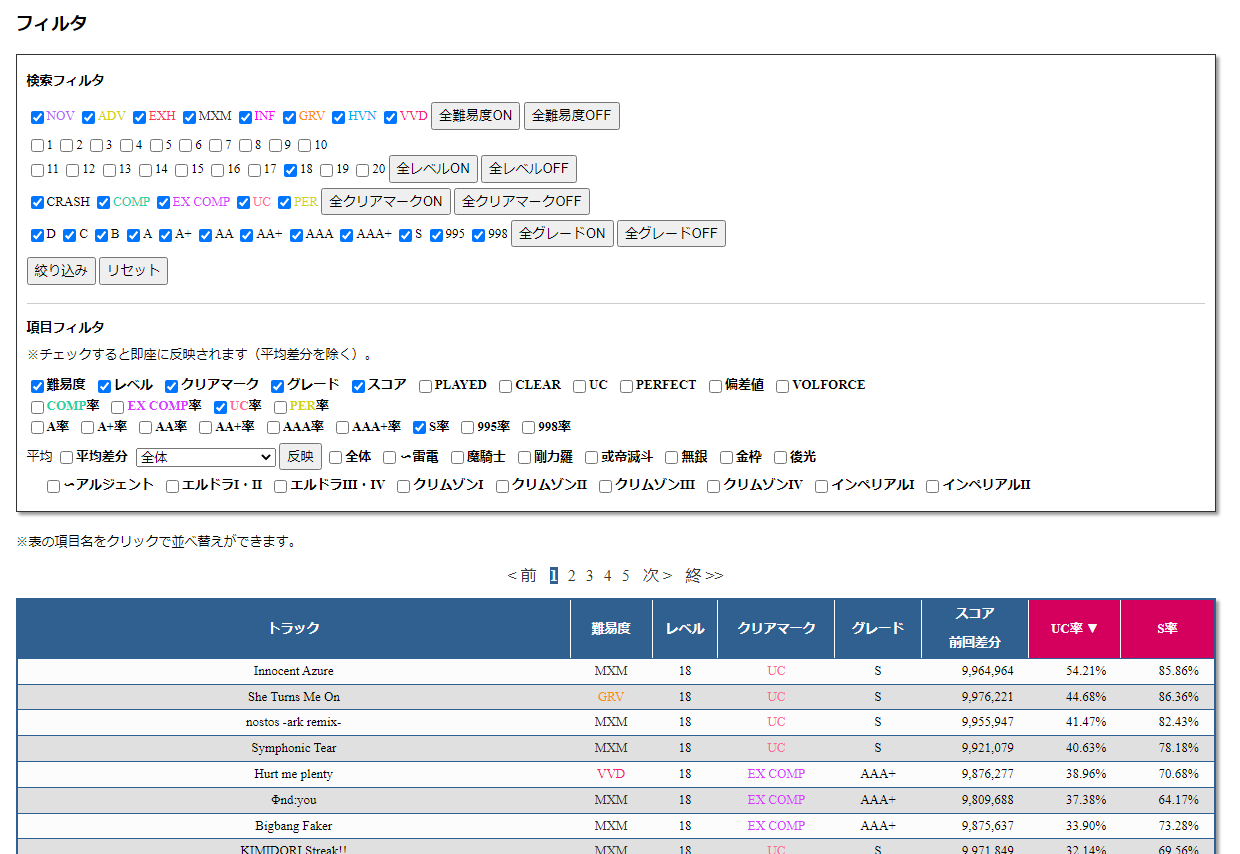Click the 全難易度ON button
The height and width of the screenshot is (854, 1240).
tap(475, 116)
